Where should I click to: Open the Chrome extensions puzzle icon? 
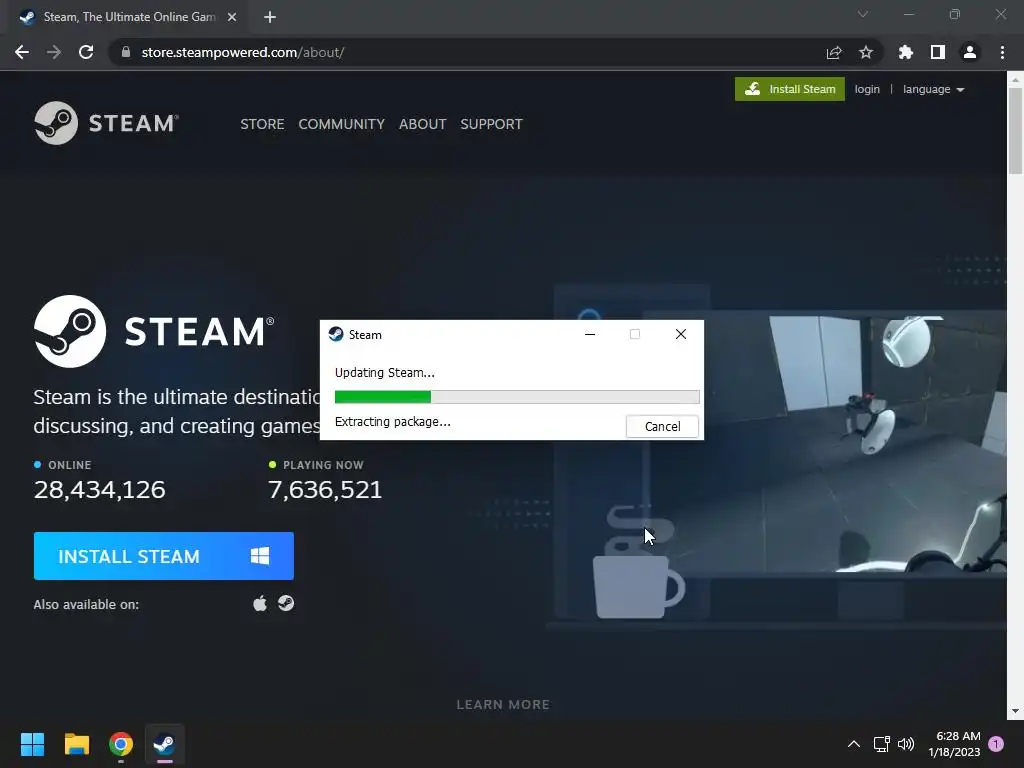906,52
